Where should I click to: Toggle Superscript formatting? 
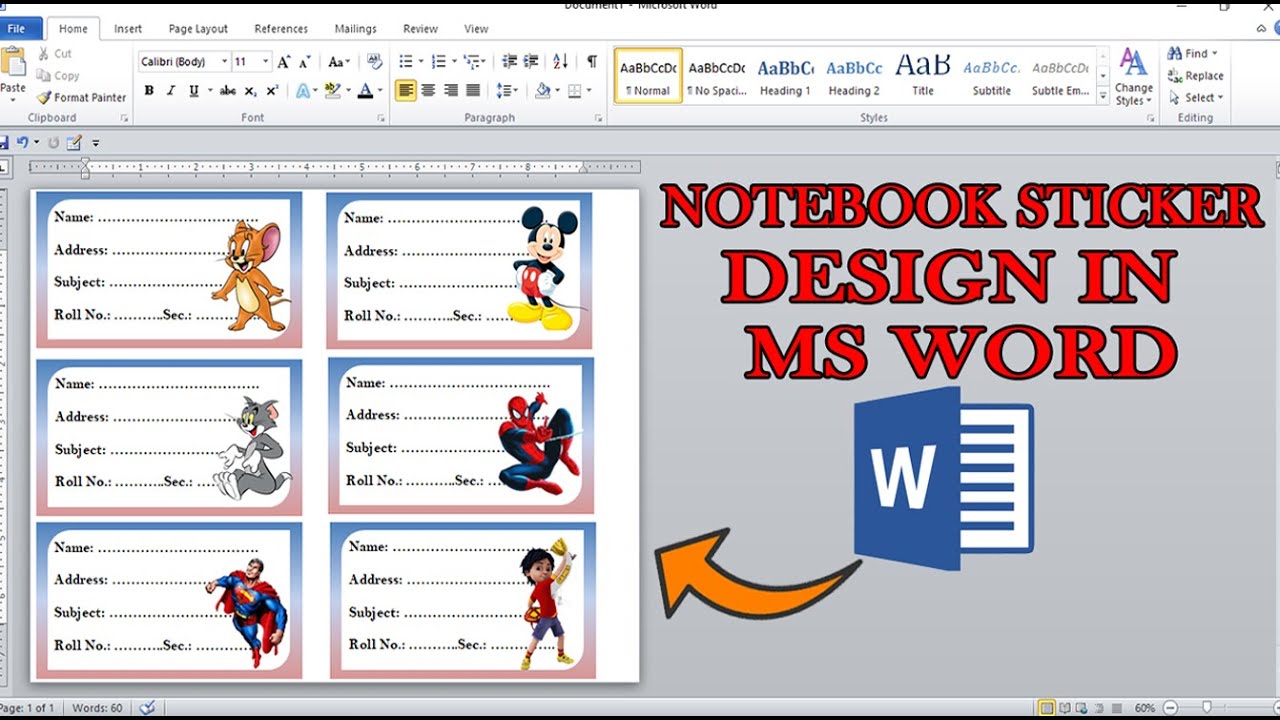pos(272,91)
